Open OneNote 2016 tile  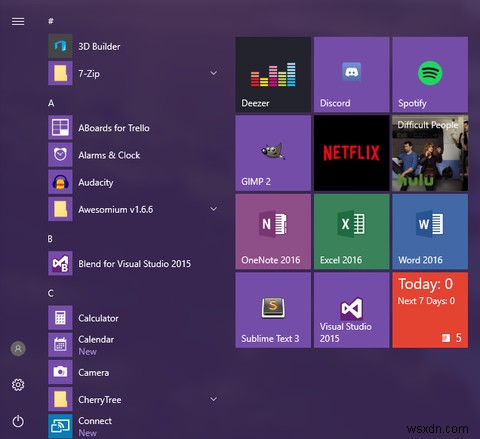(273, 232)
